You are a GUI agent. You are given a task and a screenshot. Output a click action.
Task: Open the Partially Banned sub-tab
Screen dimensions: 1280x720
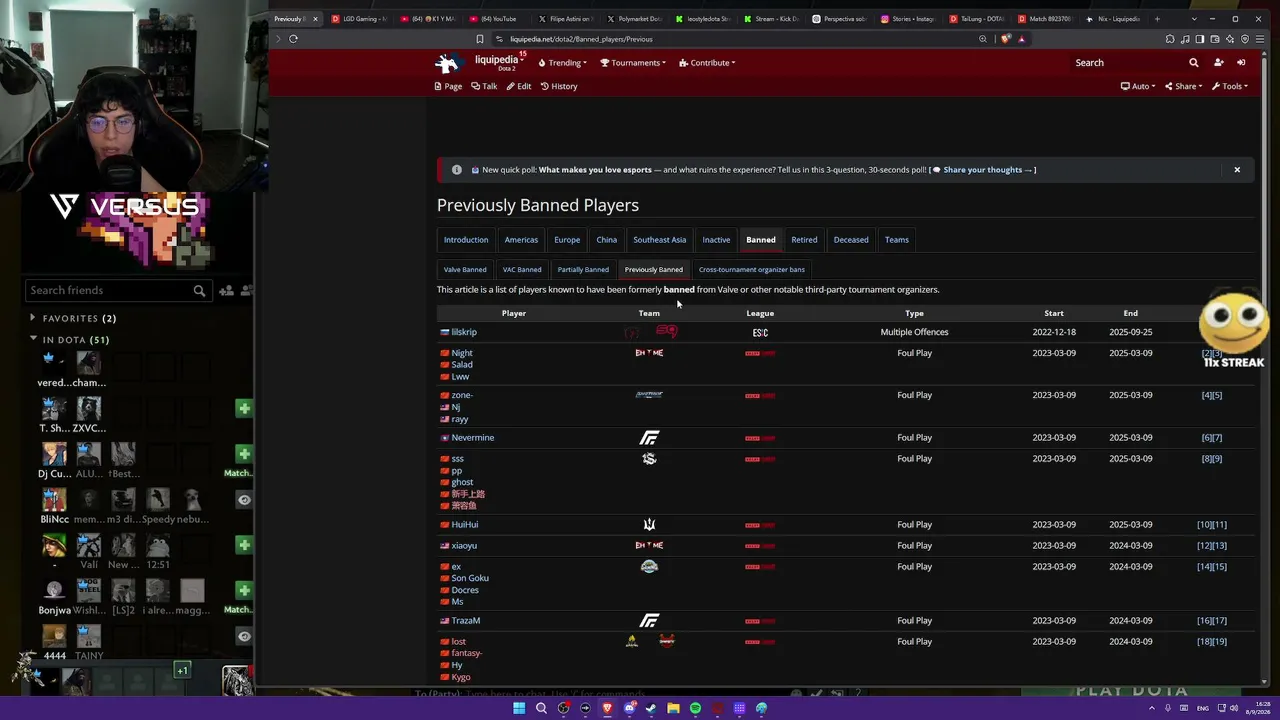pos(583,270)
